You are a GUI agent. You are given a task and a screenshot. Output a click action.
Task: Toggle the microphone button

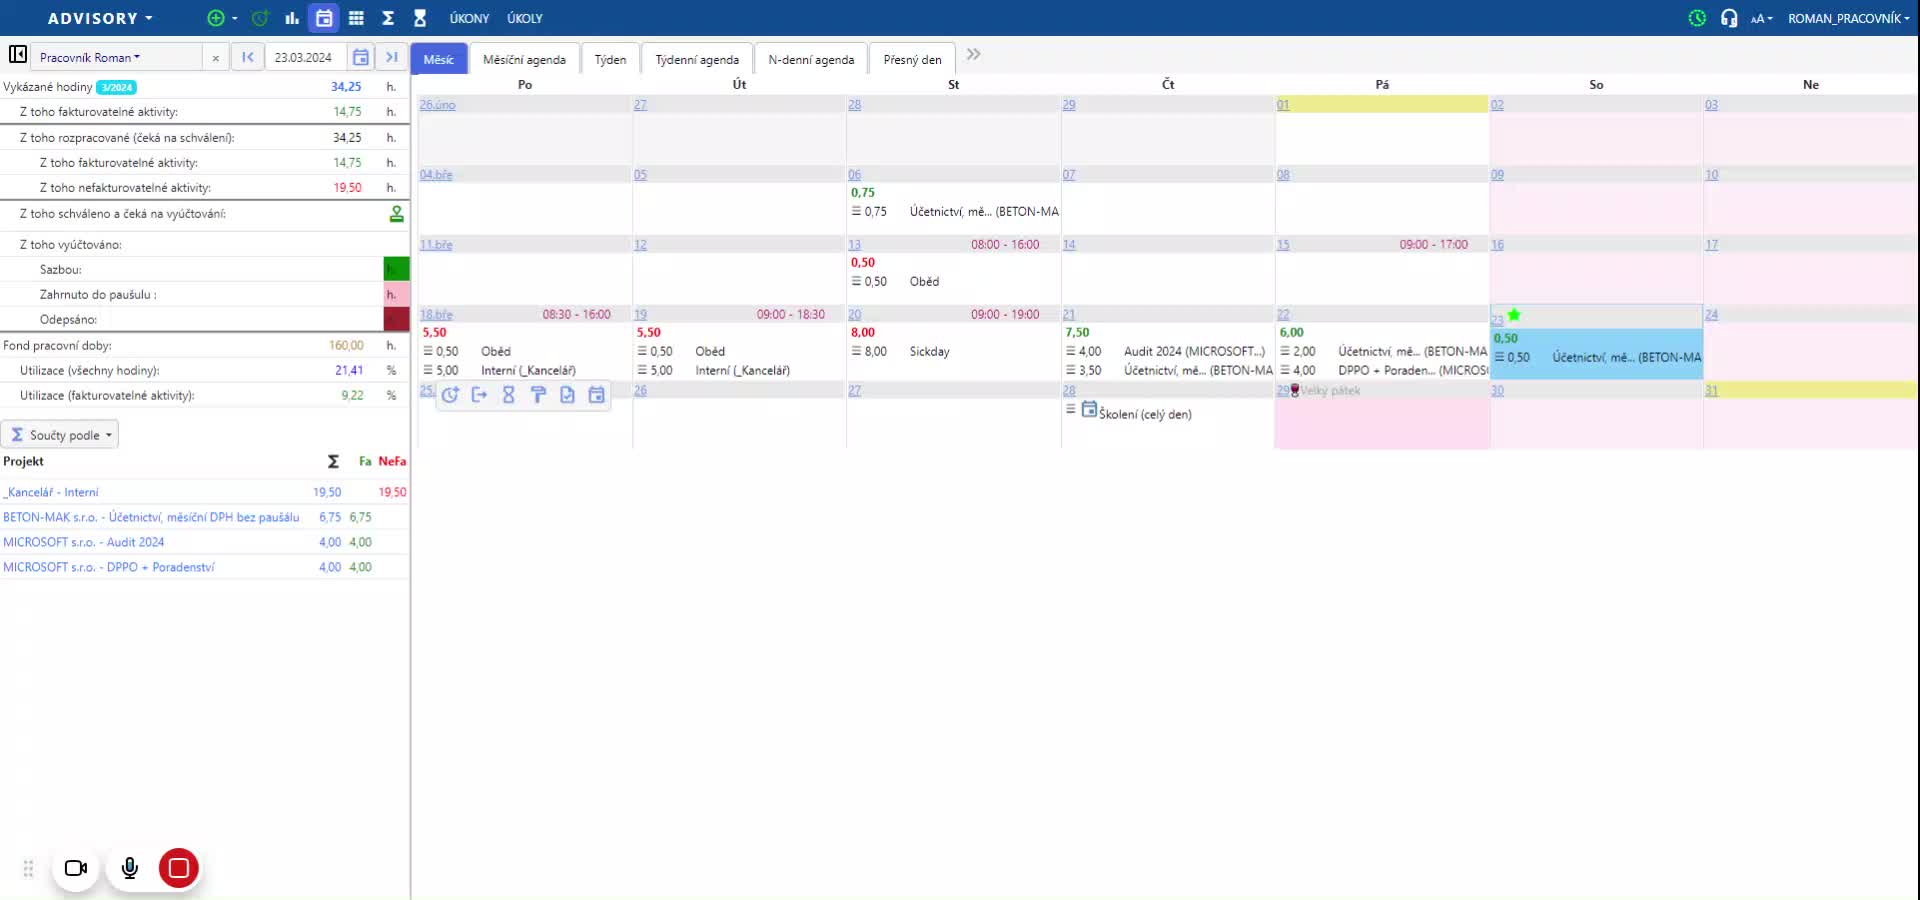[130, 868]
